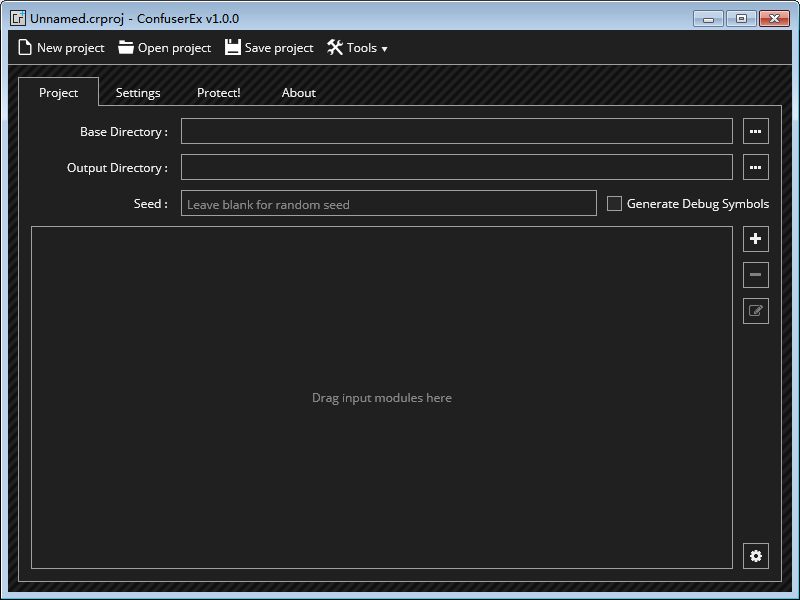The image size is (800, 600).
Task: Select the Project tab
Action: pos(59,93)
